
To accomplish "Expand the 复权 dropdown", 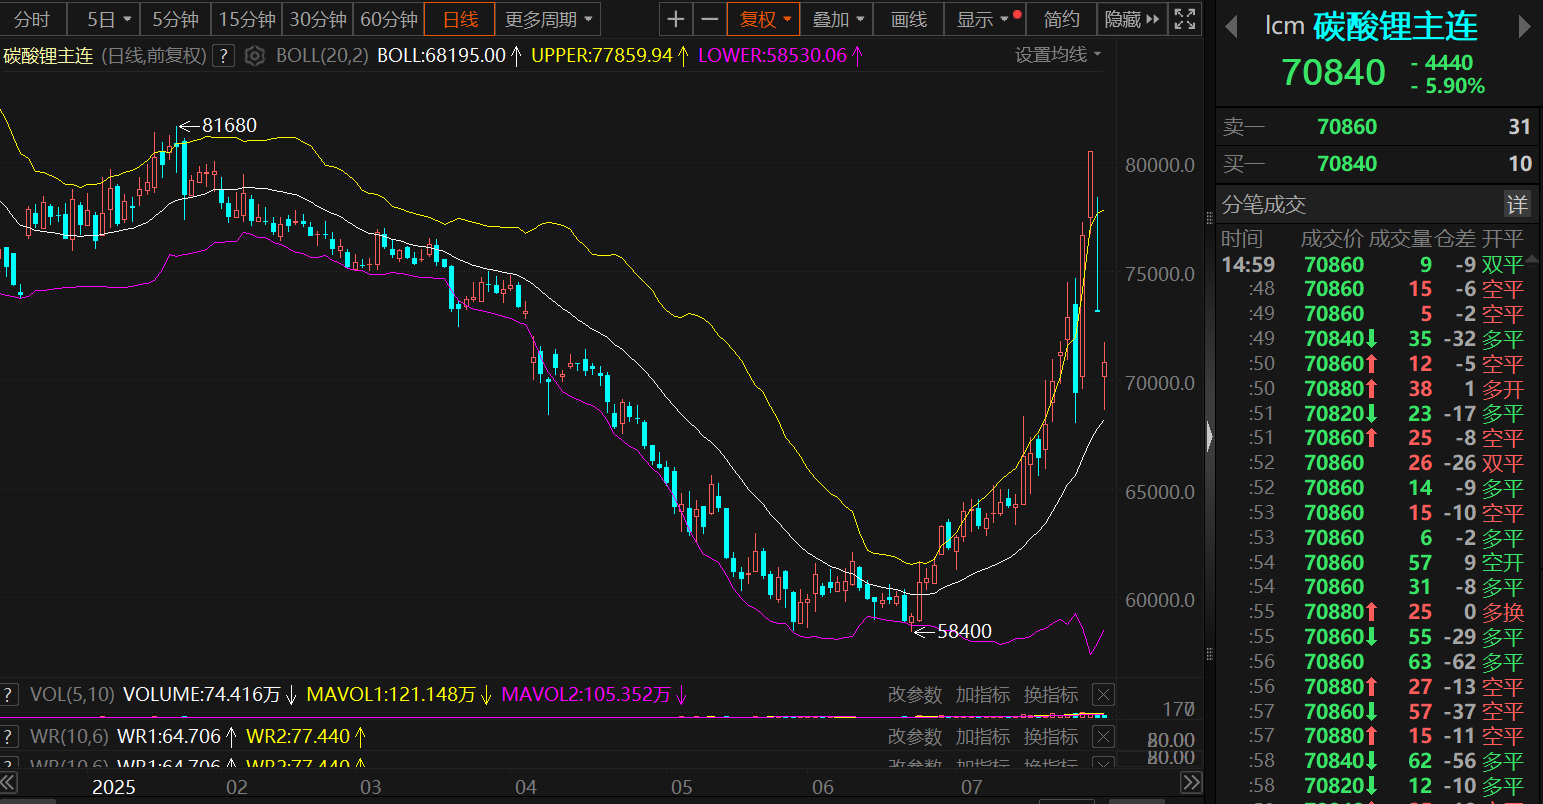I will 764,19.
